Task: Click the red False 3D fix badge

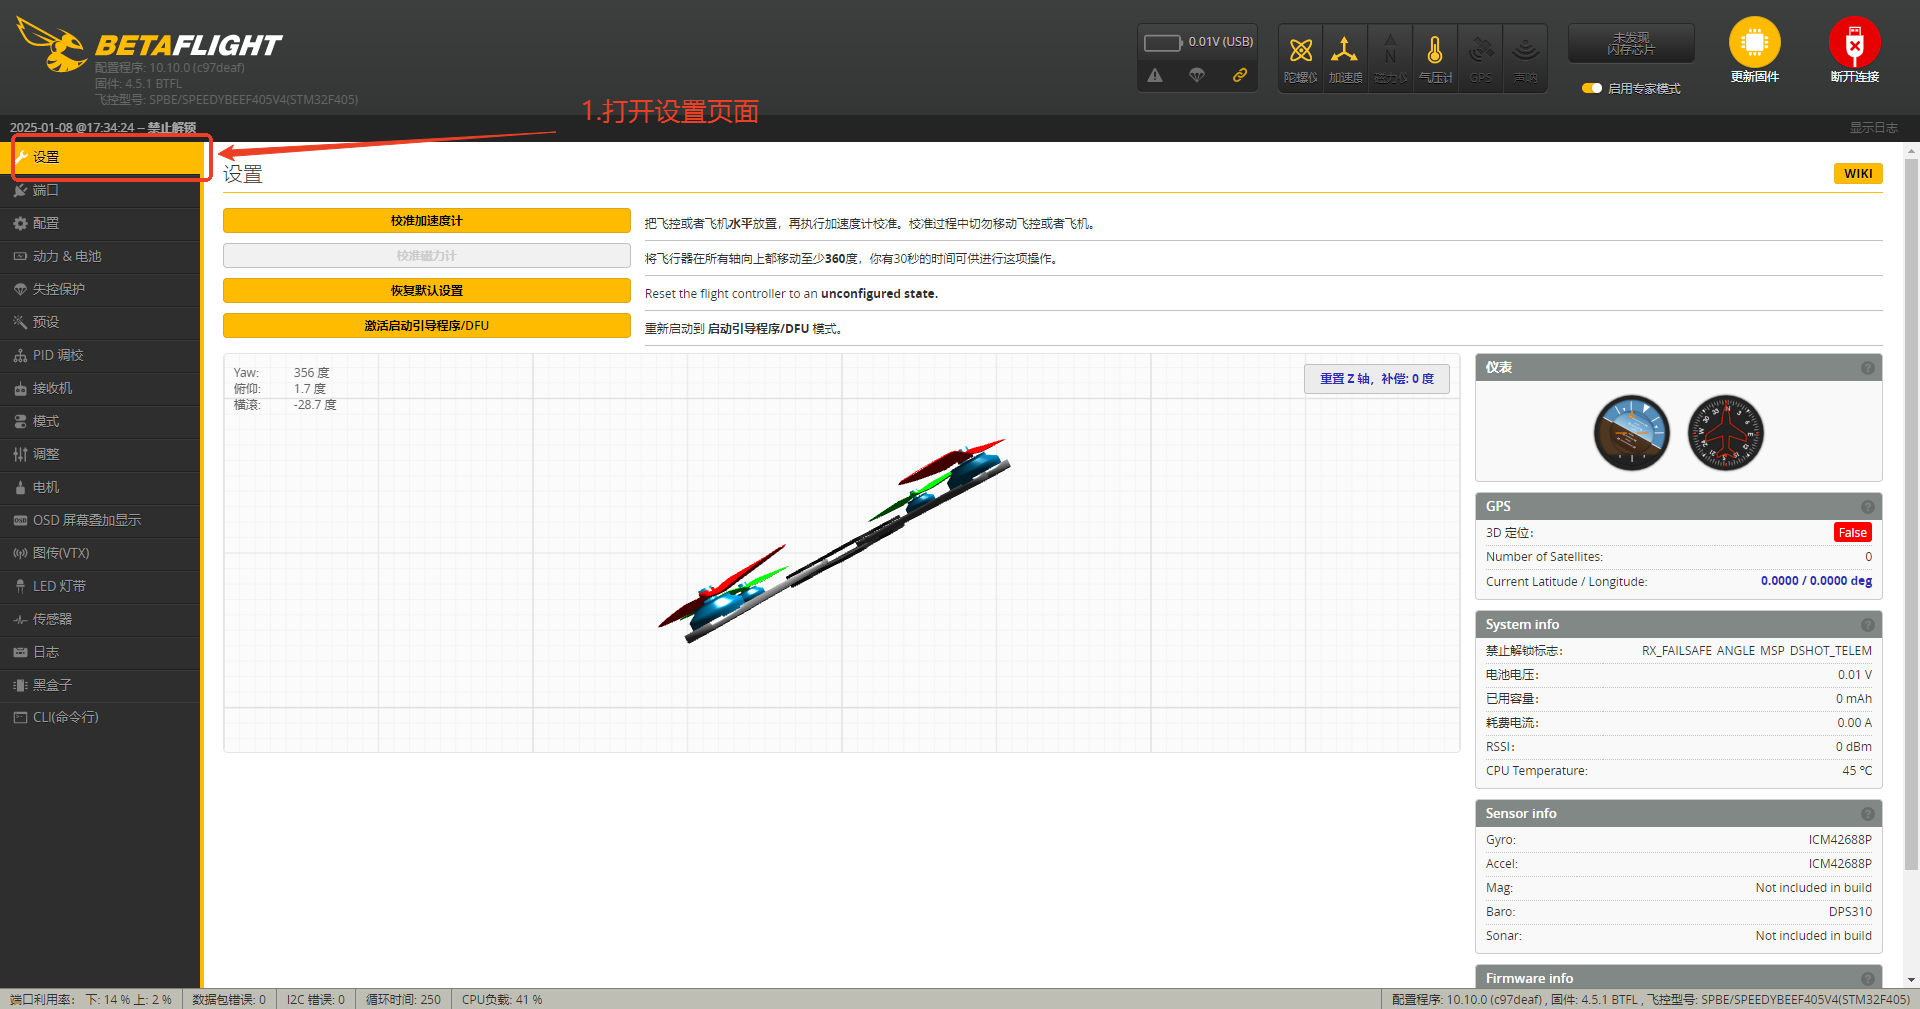Action: coord(1852,533)
